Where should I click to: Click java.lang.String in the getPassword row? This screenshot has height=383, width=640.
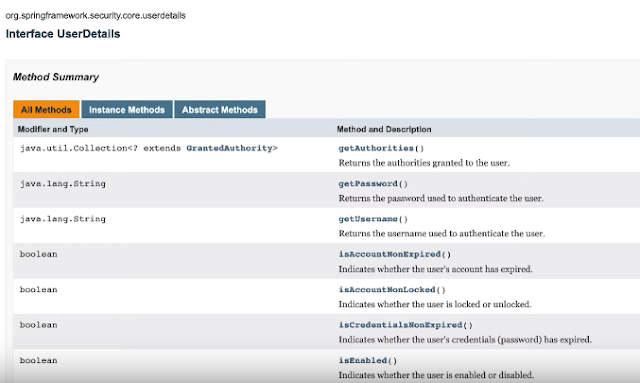click(63, 184)
